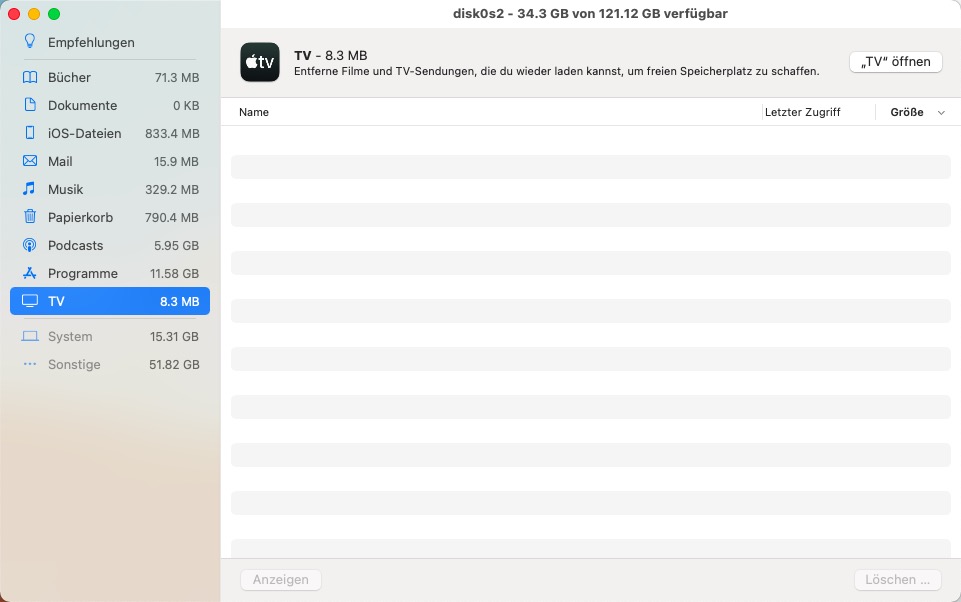Maximize the window with green button
961x602 pixels.
54,13
